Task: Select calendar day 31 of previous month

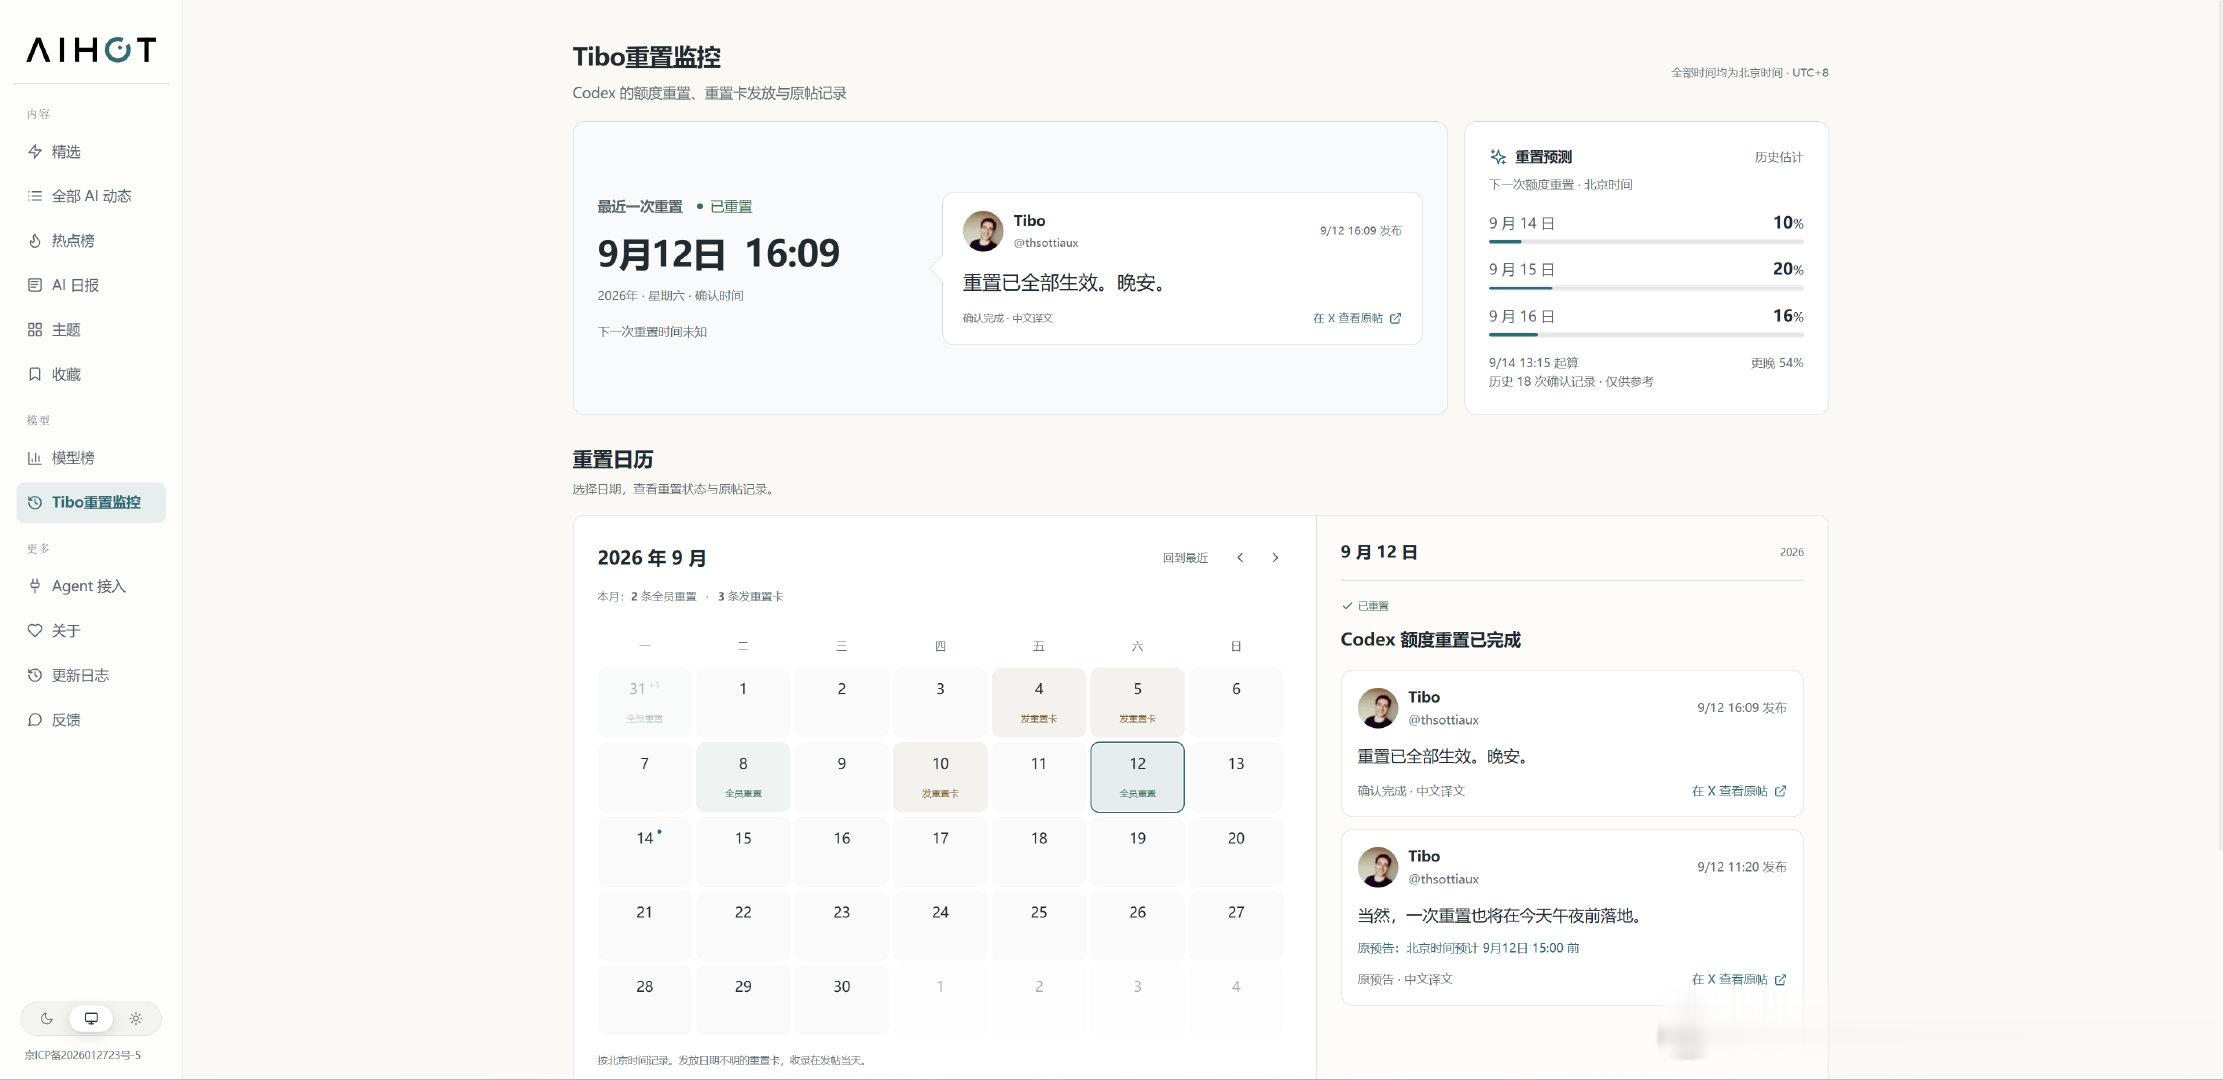Action: pyautogui.click(x=645, y=702)
